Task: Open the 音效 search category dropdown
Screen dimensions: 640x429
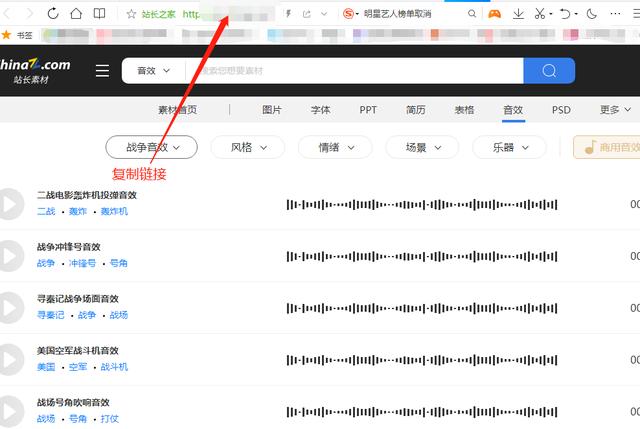Action: pos(153,71)
